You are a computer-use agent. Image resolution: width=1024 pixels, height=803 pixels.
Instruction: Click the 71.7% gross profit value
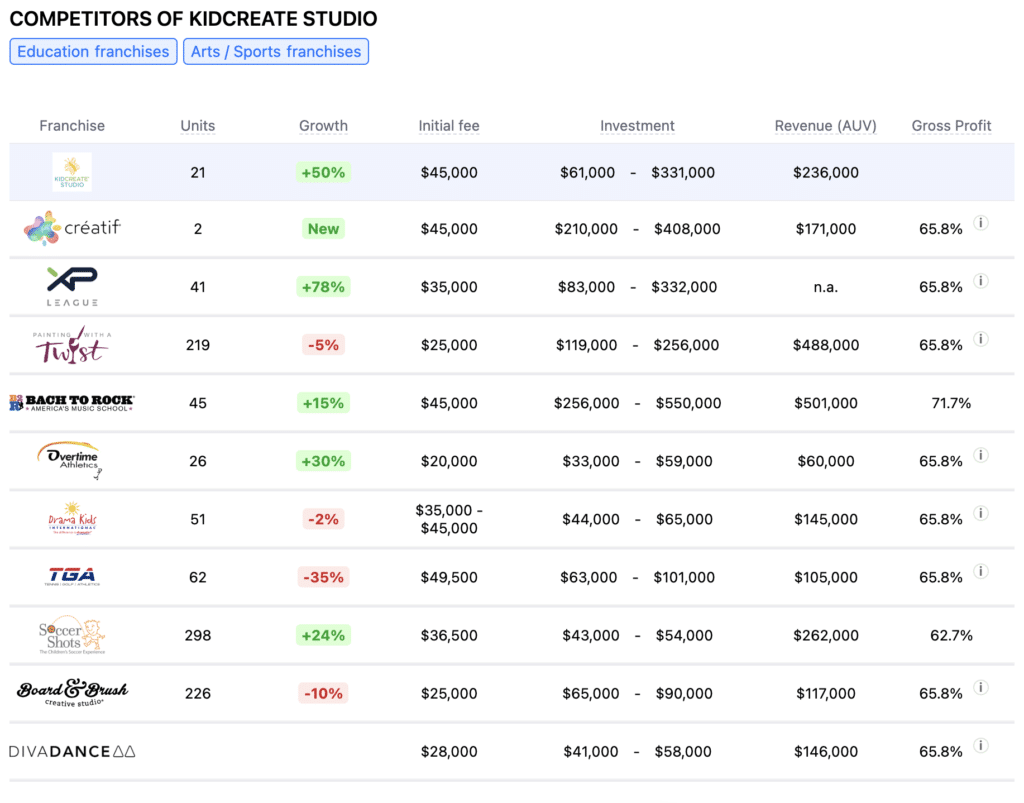pyautogui.click(x=951, y=403)
